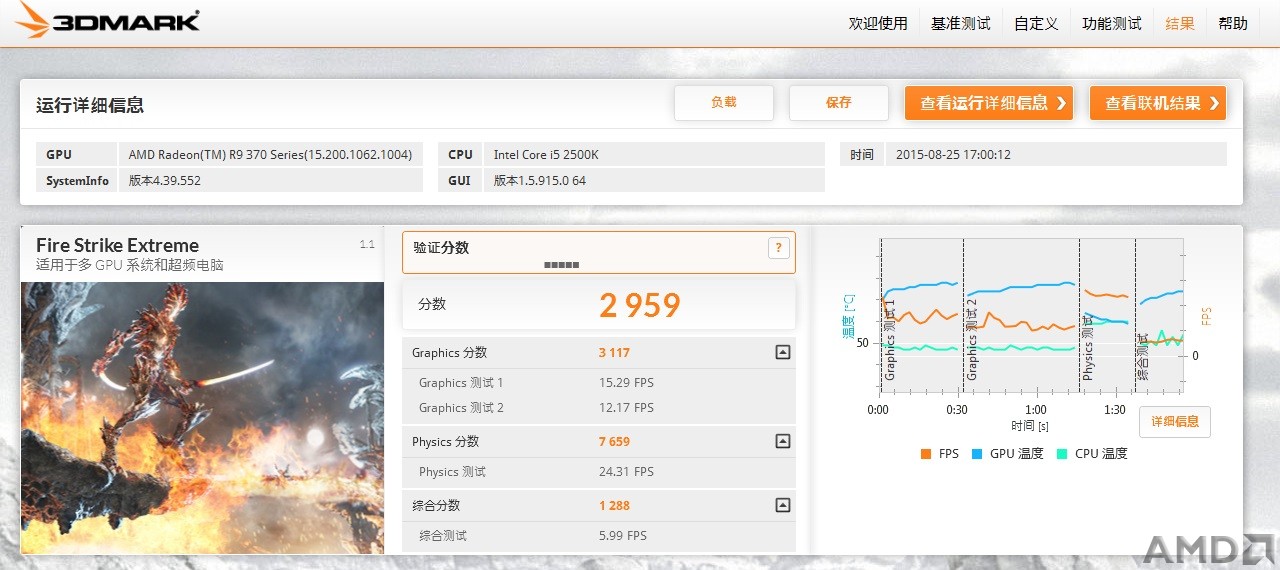Click the AMD Radeon R9 370 GPU text
This screenshot has width=1280, height=570.
click(x=270, y=155)
